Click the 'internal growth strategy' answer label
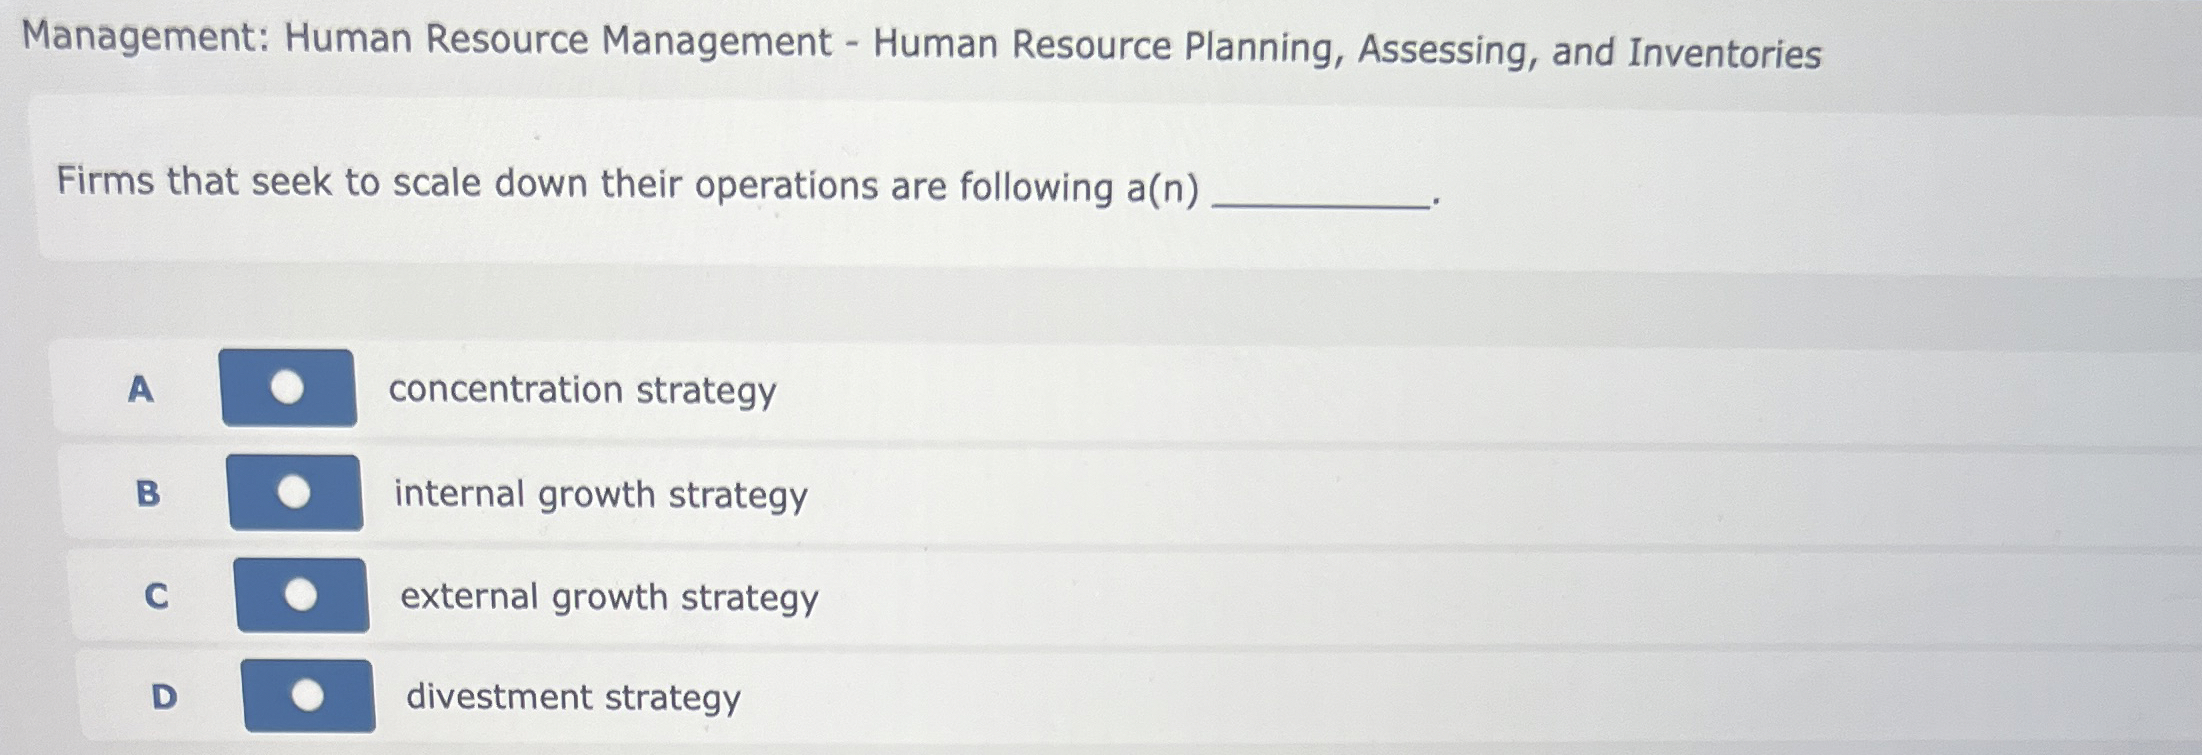The width and height of the screenshot is (2202, 755). pos(600,494)
